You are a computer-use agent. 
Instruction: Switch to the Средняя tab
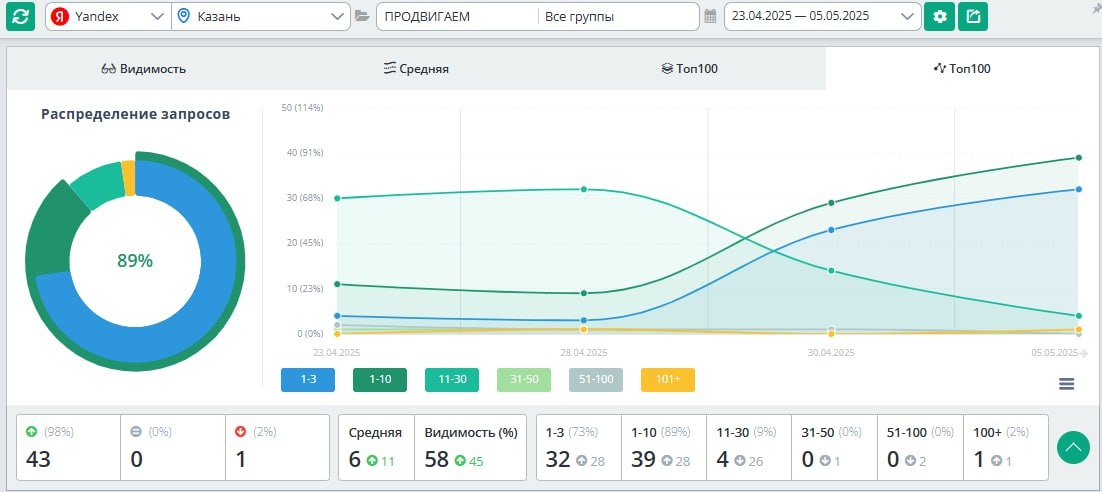click(416, 69)
